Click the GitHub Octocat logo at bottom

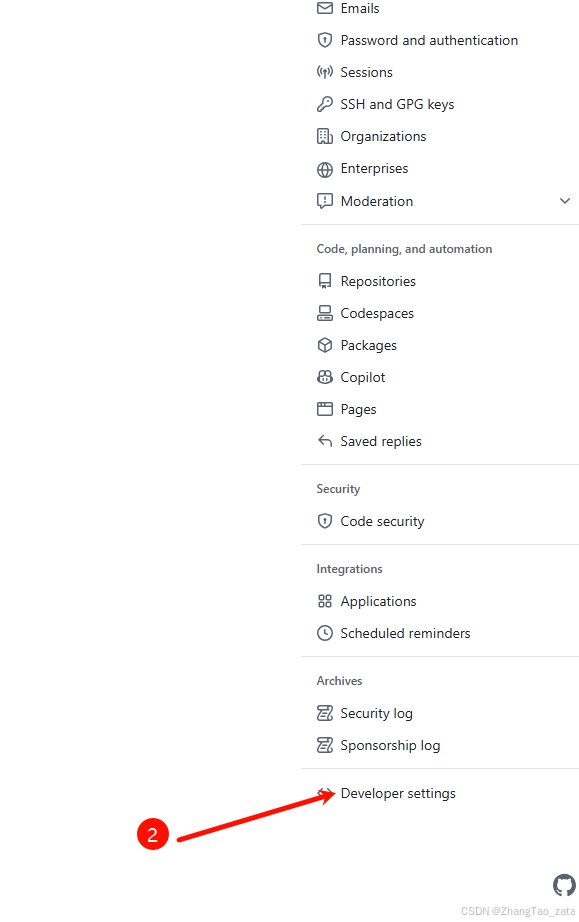click(564, 885)
